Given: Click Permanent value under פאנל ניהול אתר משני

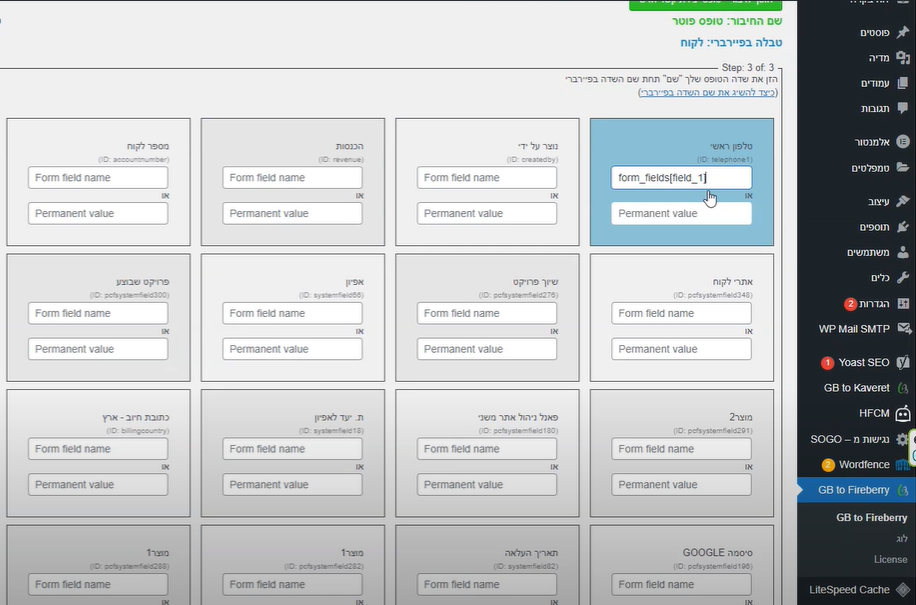Looking at the screenshot, I should tap(487, 485).
